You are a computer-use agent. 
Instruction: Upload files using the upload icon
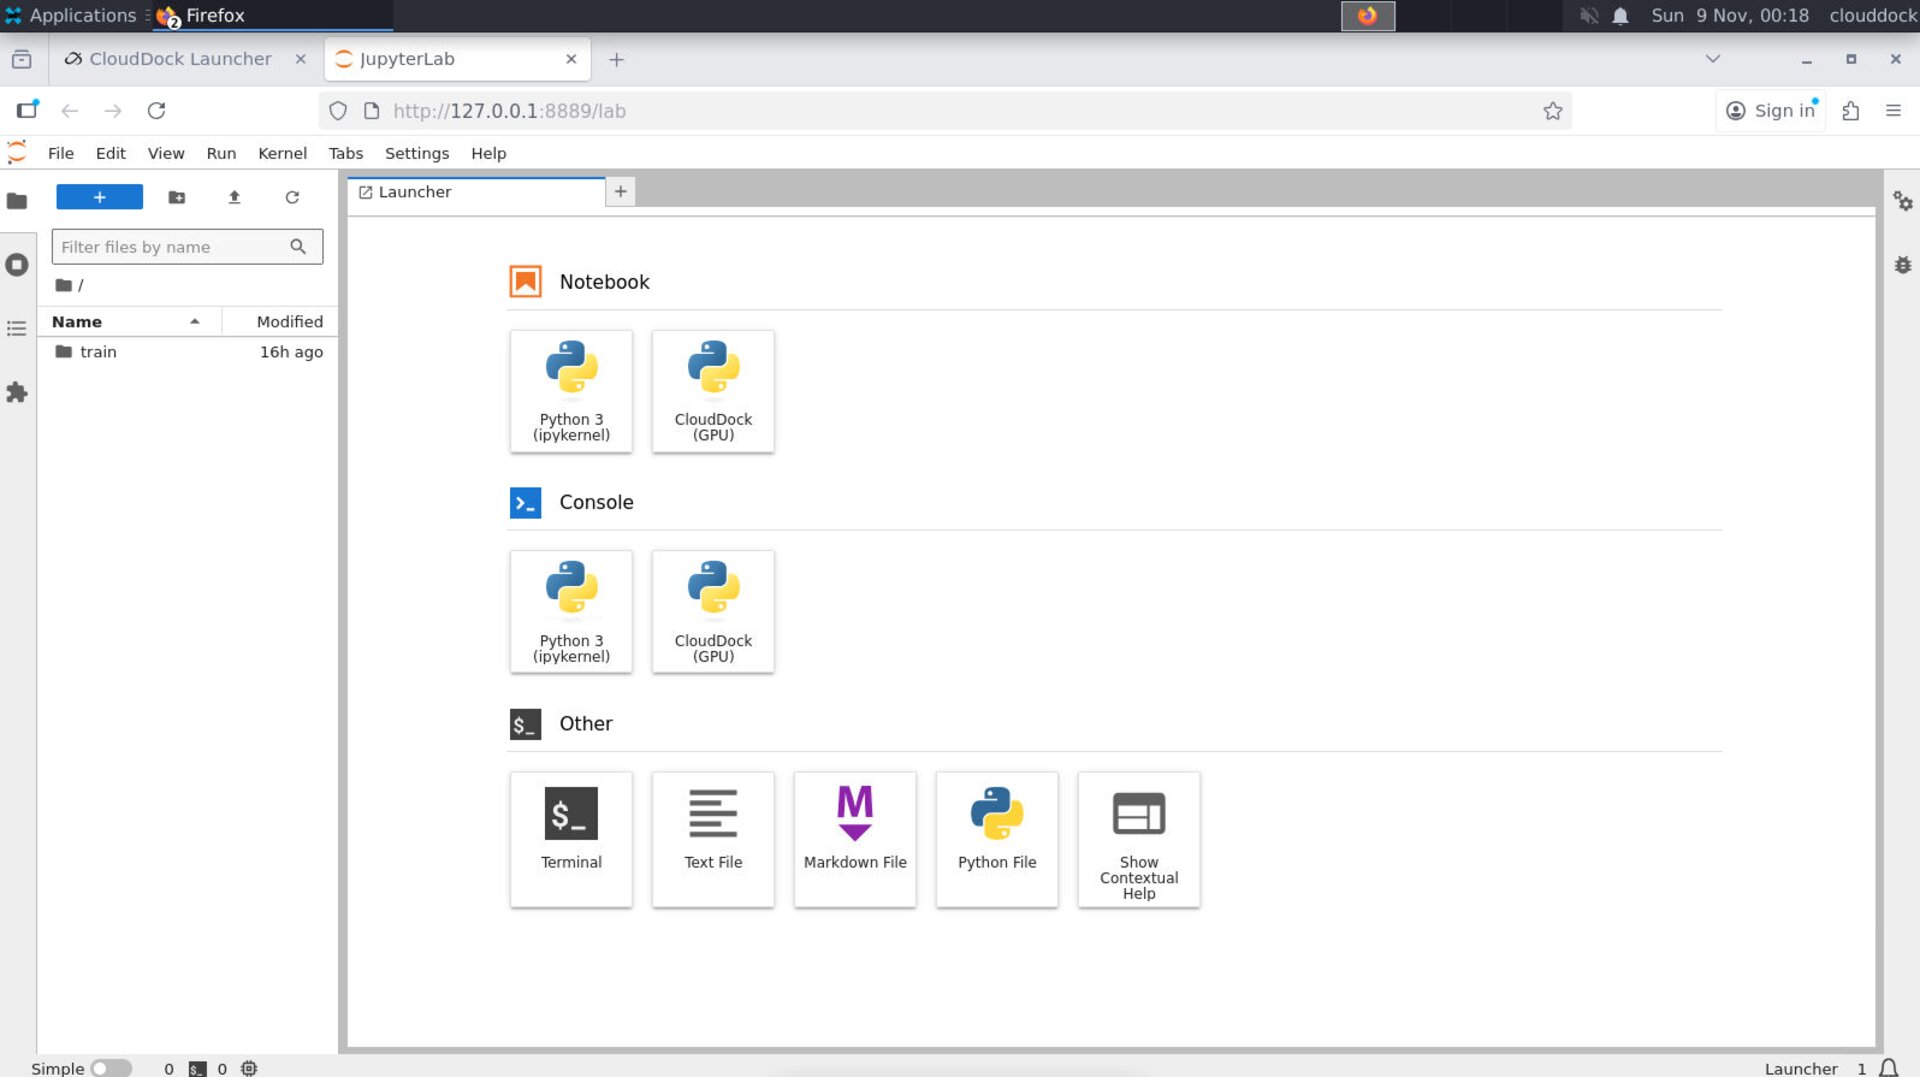[x=234, y=197]
